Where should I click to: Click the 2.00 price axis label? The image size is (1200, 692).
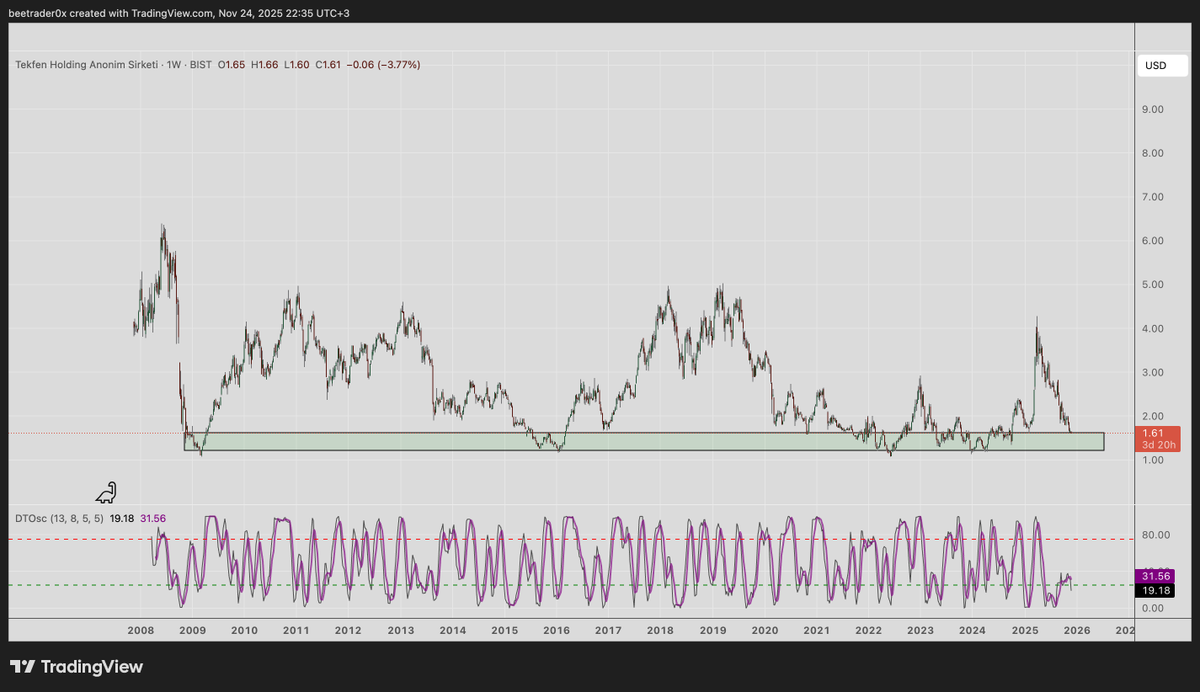[1155, 416]
